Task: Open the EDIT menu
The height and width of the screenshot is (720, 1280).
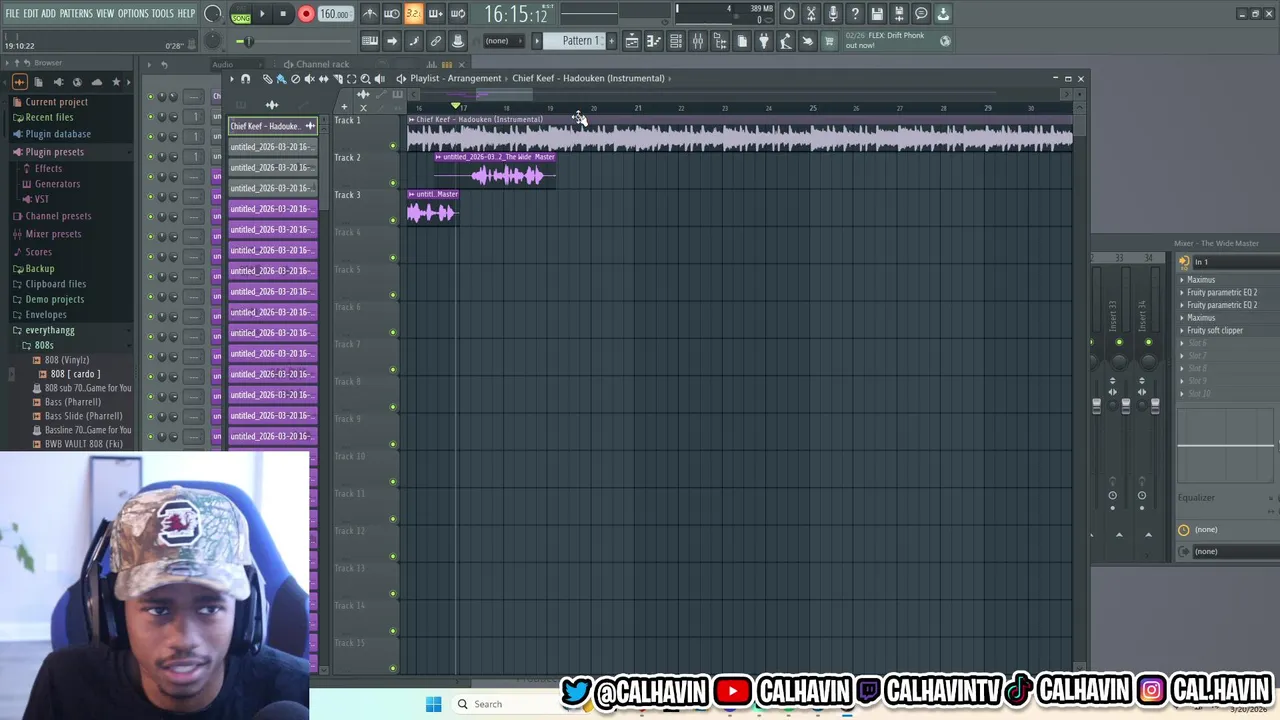Action: 31,14
